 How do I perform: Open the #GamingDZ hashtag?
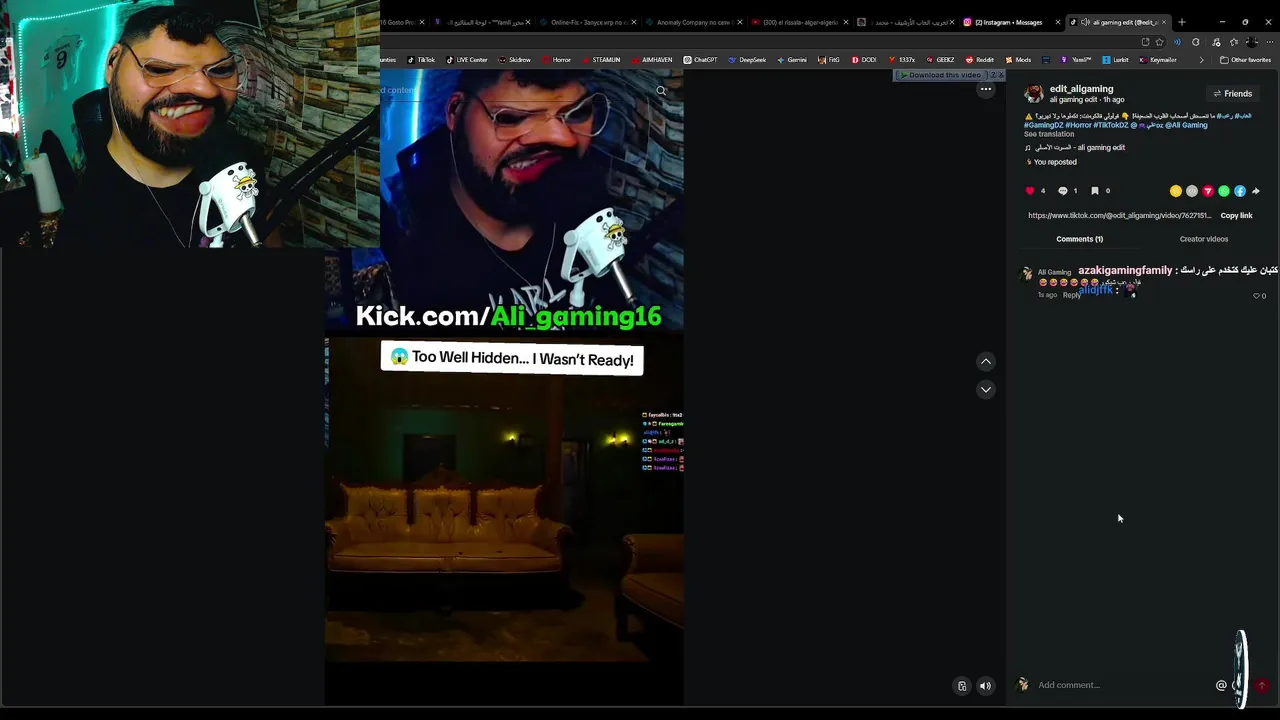tap(1043, 125)
